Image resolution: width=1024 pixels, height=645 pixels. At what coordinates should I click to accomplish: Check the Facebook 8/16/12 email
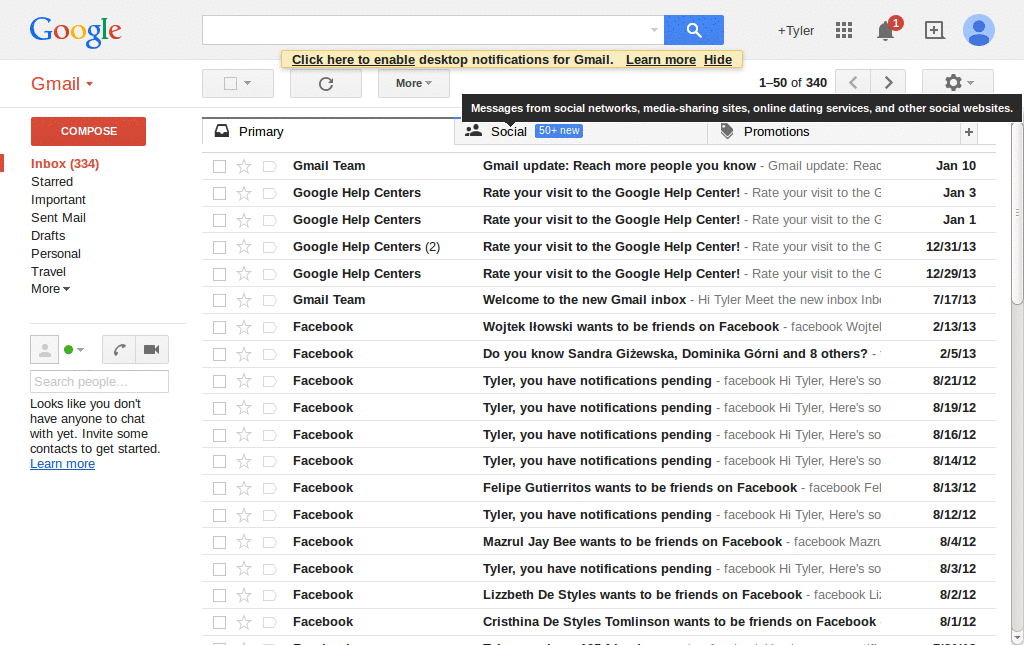[x=219, y=435]
